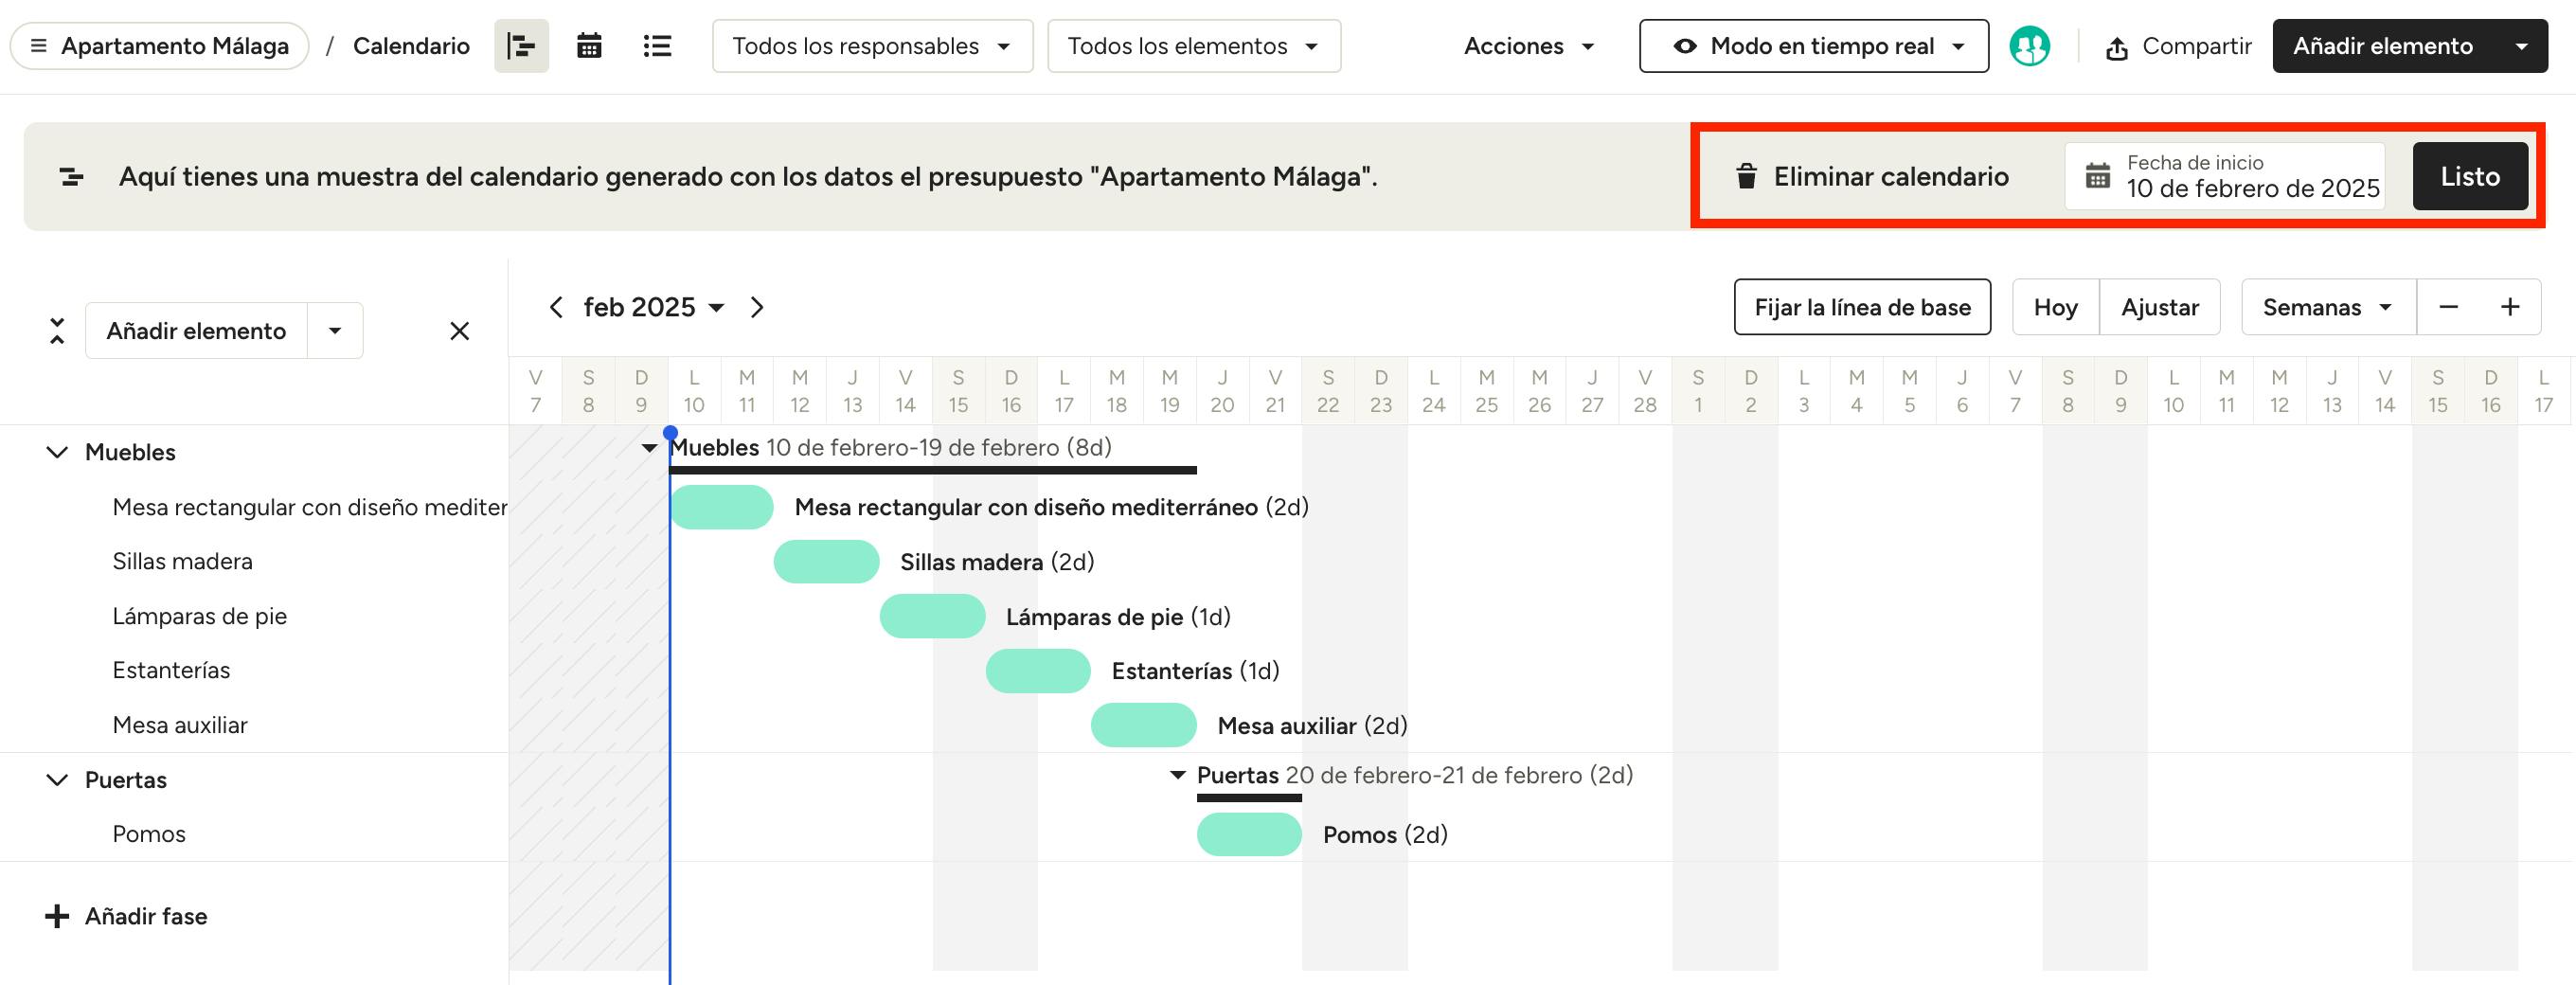
Task: Click the collaborators avatar icon
Action: point(2029,46)
